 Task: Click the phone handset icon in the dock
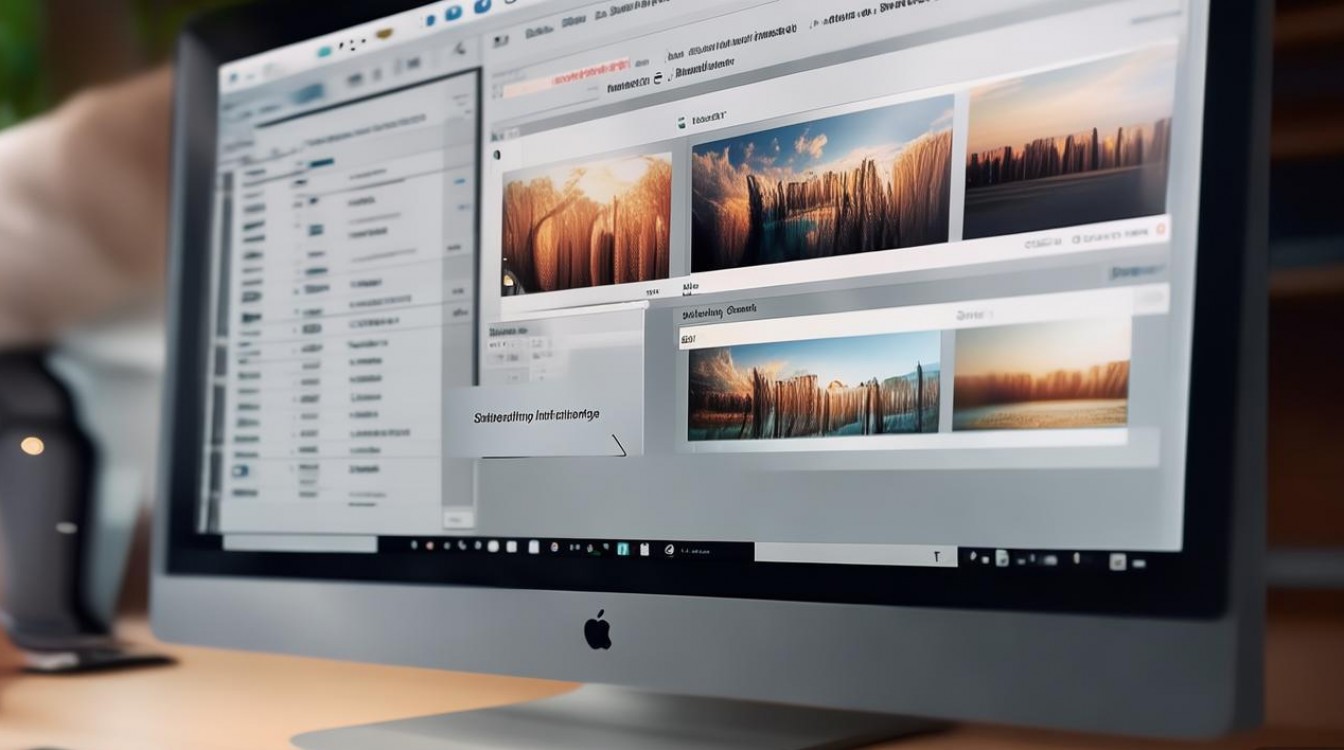pos(461,545)
